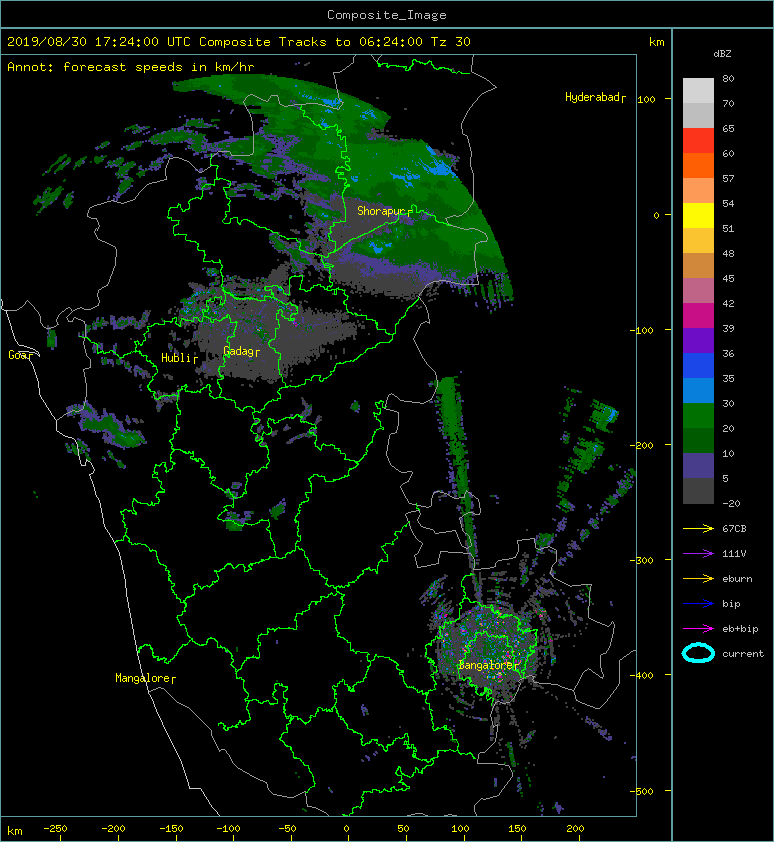Select the dark gray -20 to 5 swatch
Image resolution: width=774 pixels, height=842 pixels.
coord(698,490)
